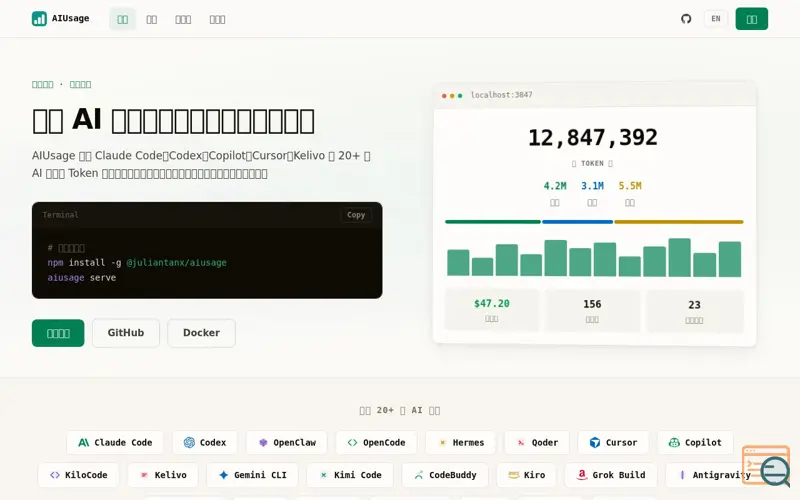
Task: Click the Gemini CLI sparkle icon
Action: click(x=223, y=475)
